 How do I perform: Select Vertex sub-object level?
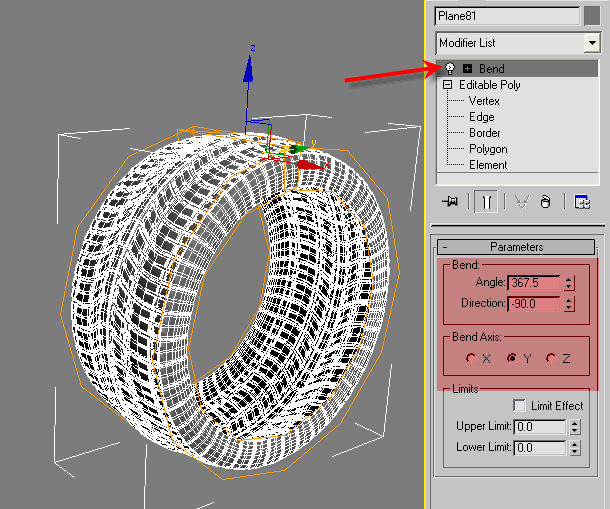[484, 101]
